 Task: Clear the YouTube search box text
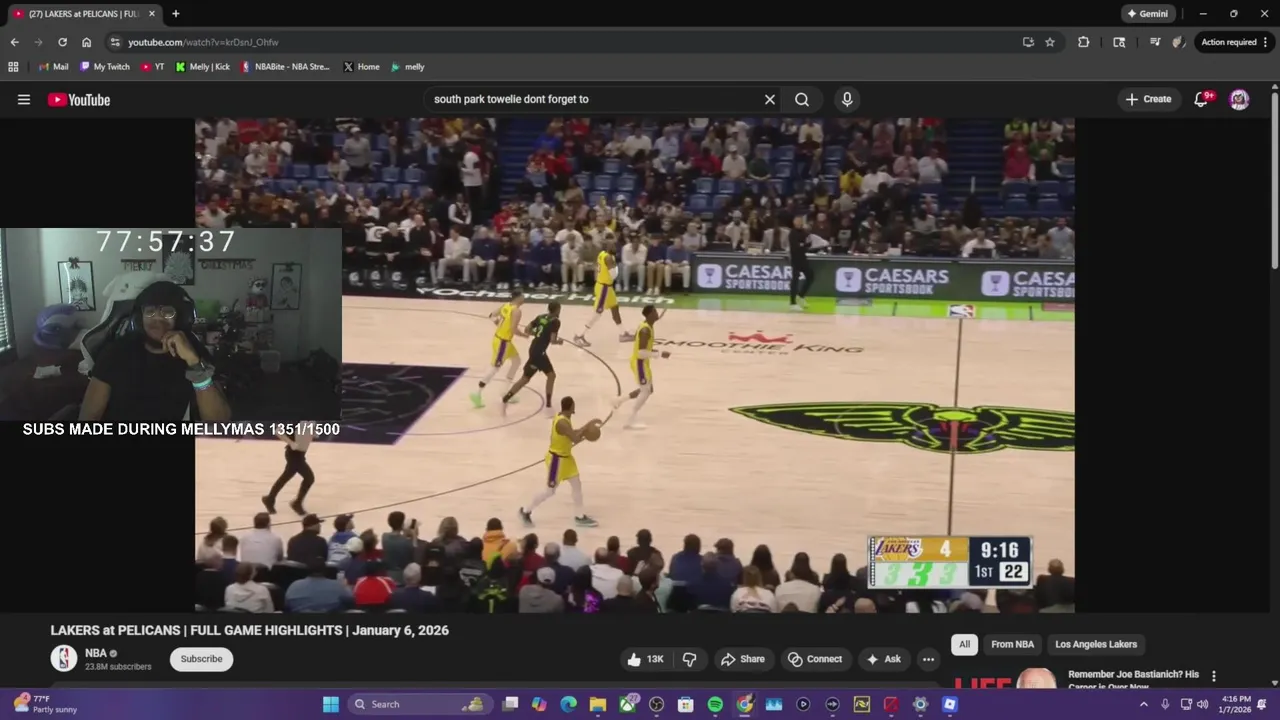[770, 99]
